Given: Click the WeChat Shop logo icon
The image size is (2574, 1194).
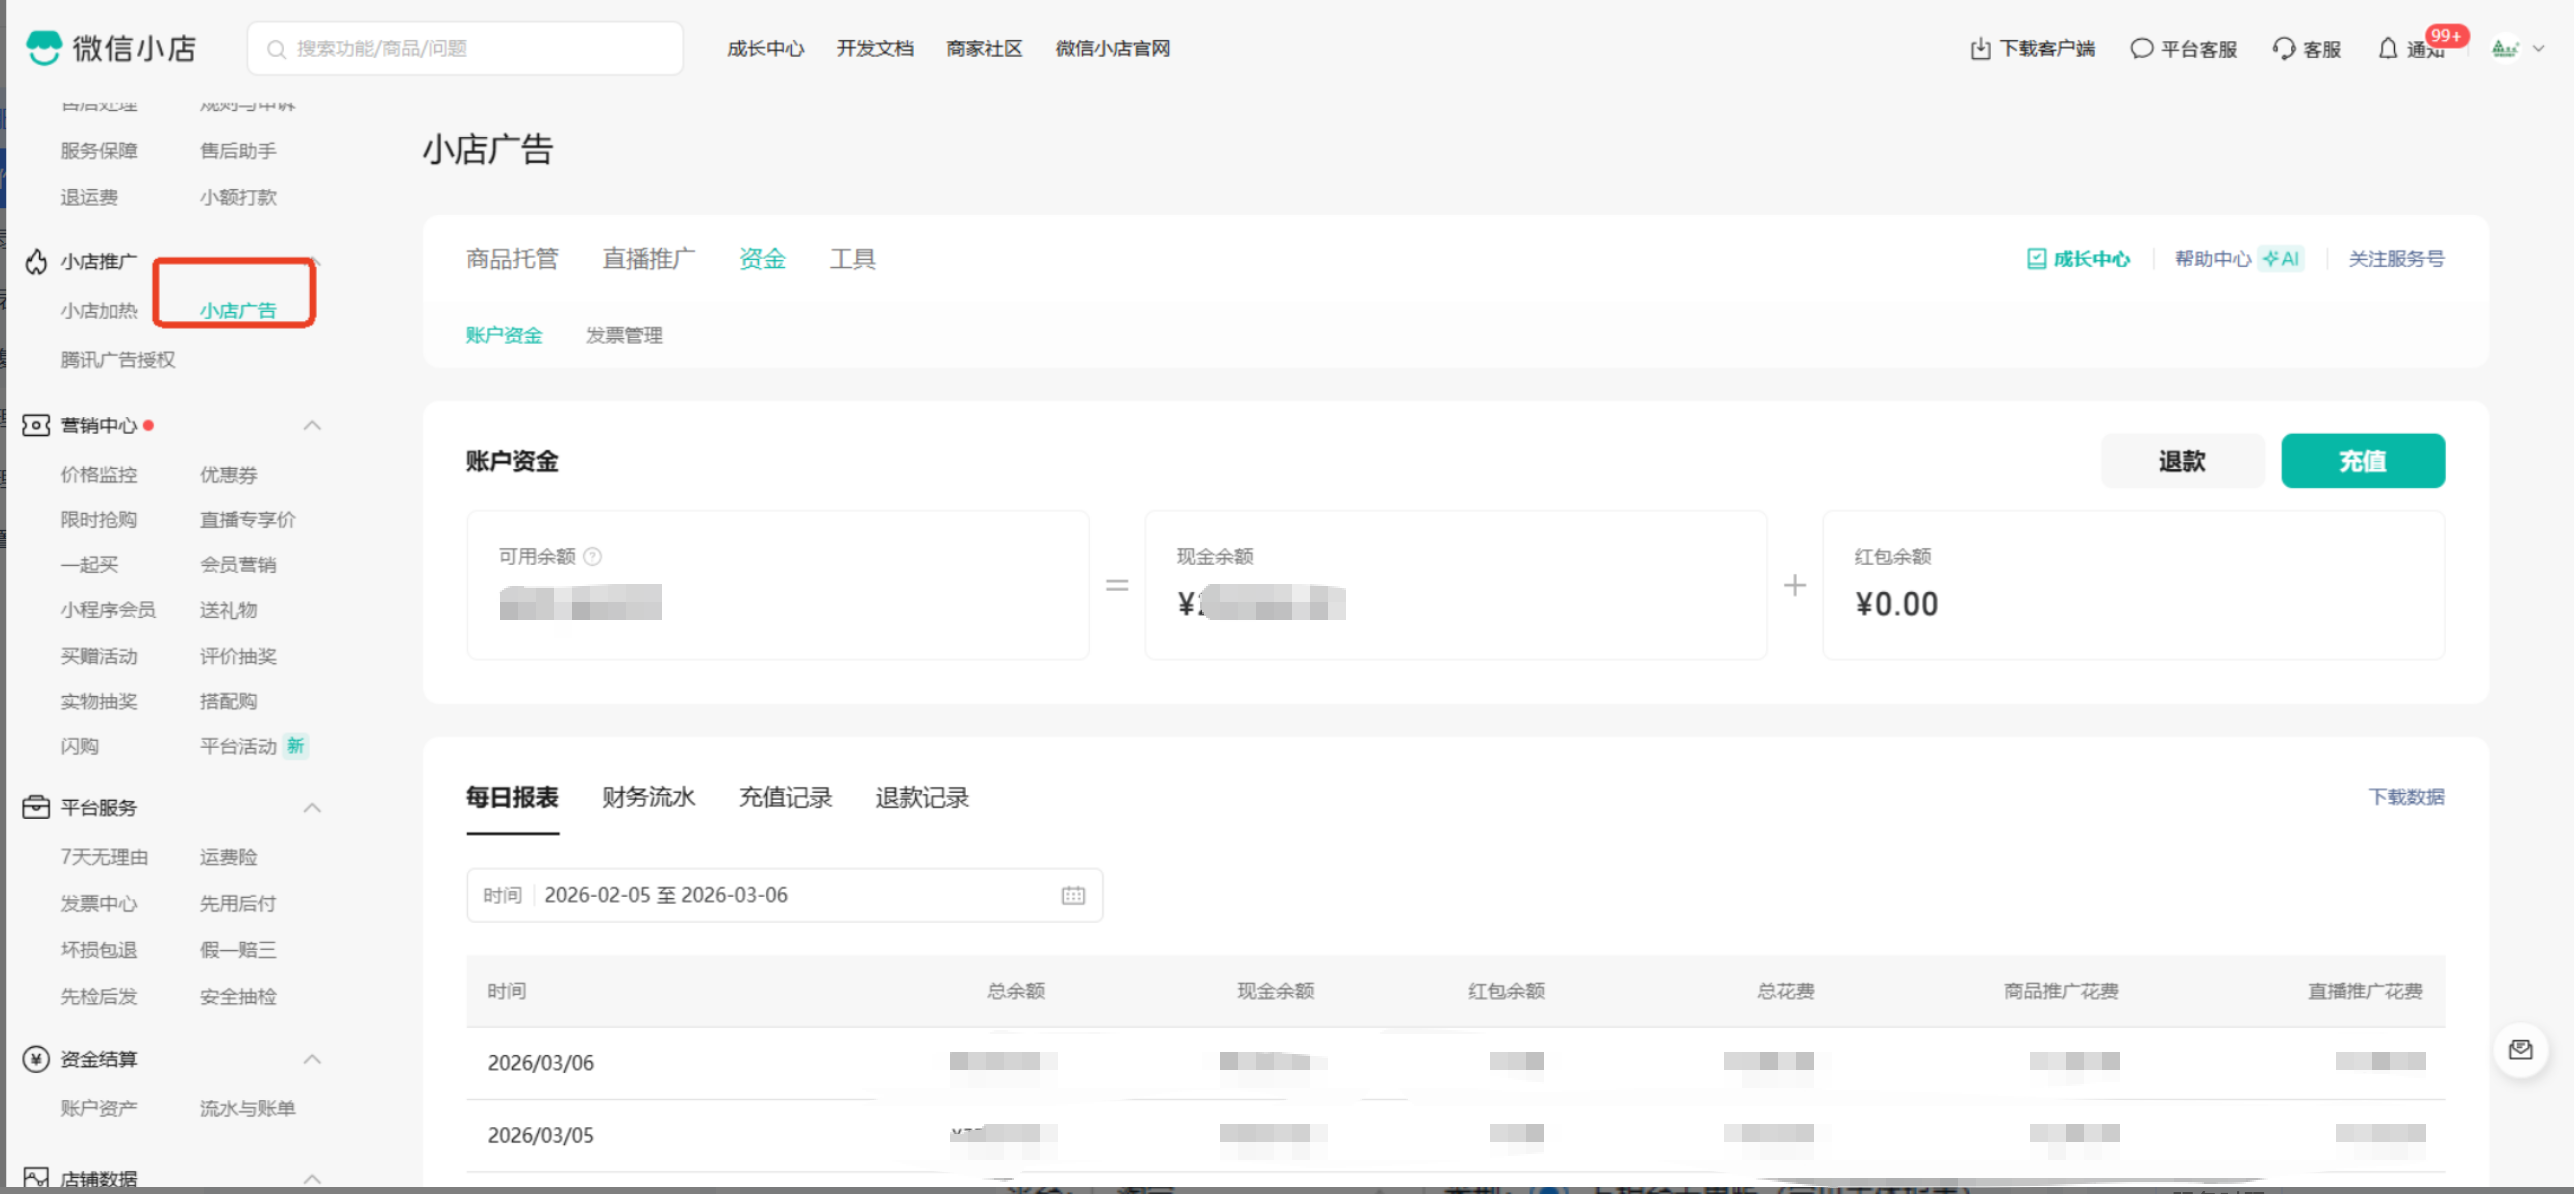Looking at the screenshot, I should tap(44, 47).
